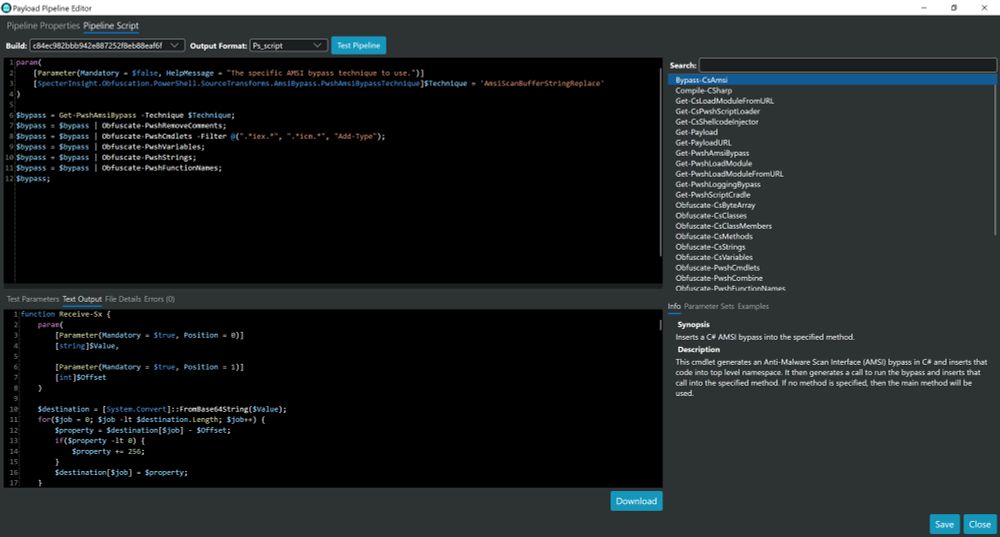1000x537 pixels.
Task: Open the Build dropdown
Action: [107, 45]
